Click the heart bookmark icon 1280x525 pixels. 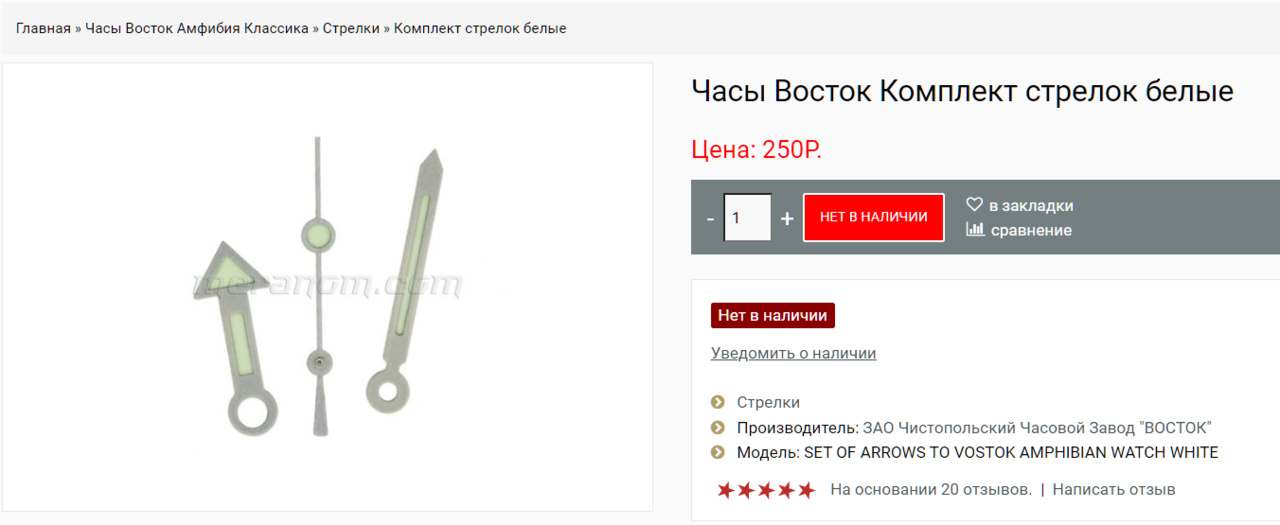pyautogui.click(x=975, y=204)
